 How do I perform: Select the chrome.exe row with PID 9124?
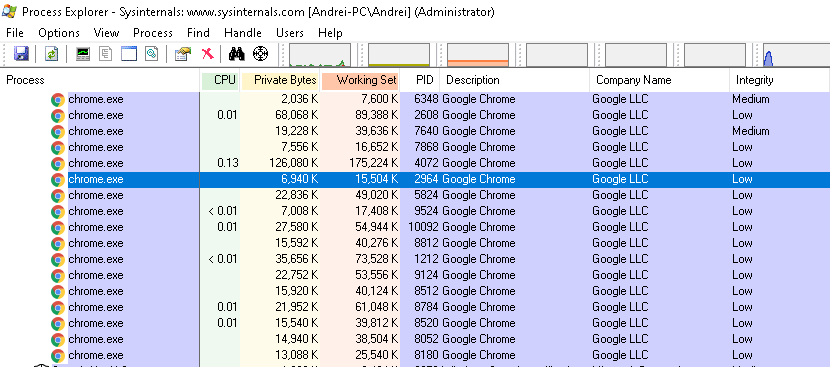415,275
